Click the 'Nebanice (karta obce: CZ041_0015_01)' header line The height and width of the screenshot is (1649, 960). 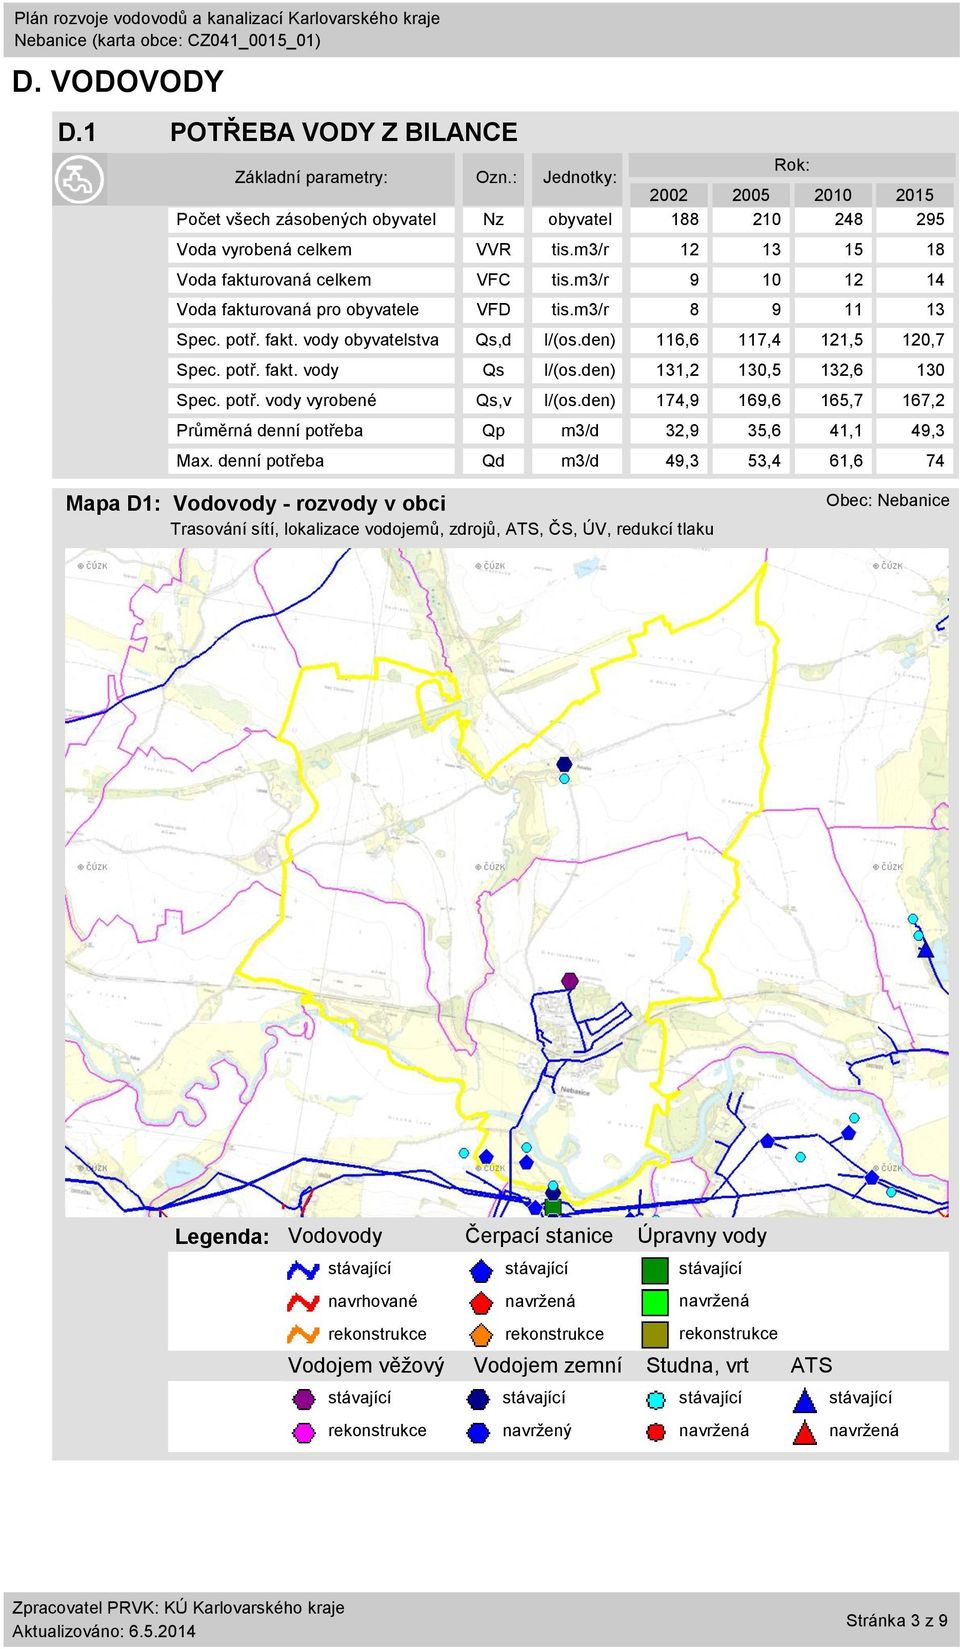pyautogui.click(x=167, y=41)
